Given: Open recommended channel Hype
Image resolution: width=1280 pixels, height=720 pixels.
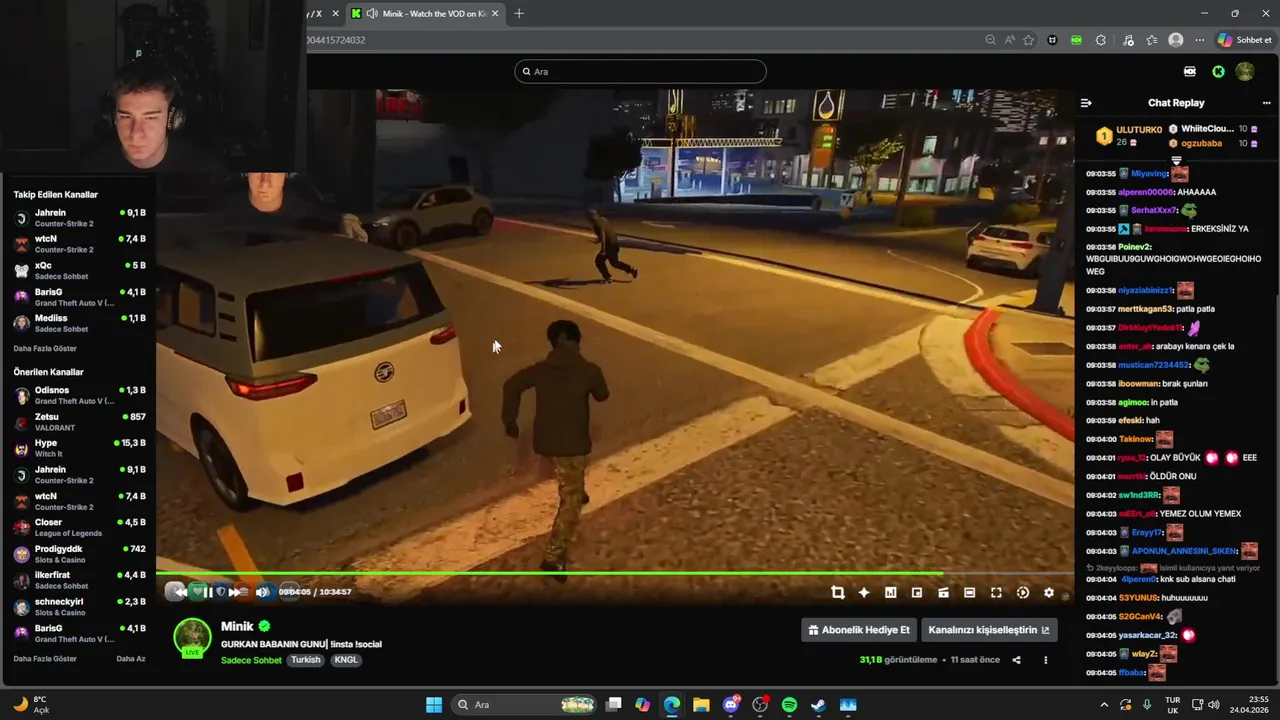Looking at the screenshot, I should pyautogui.click(x=80, y=448).
